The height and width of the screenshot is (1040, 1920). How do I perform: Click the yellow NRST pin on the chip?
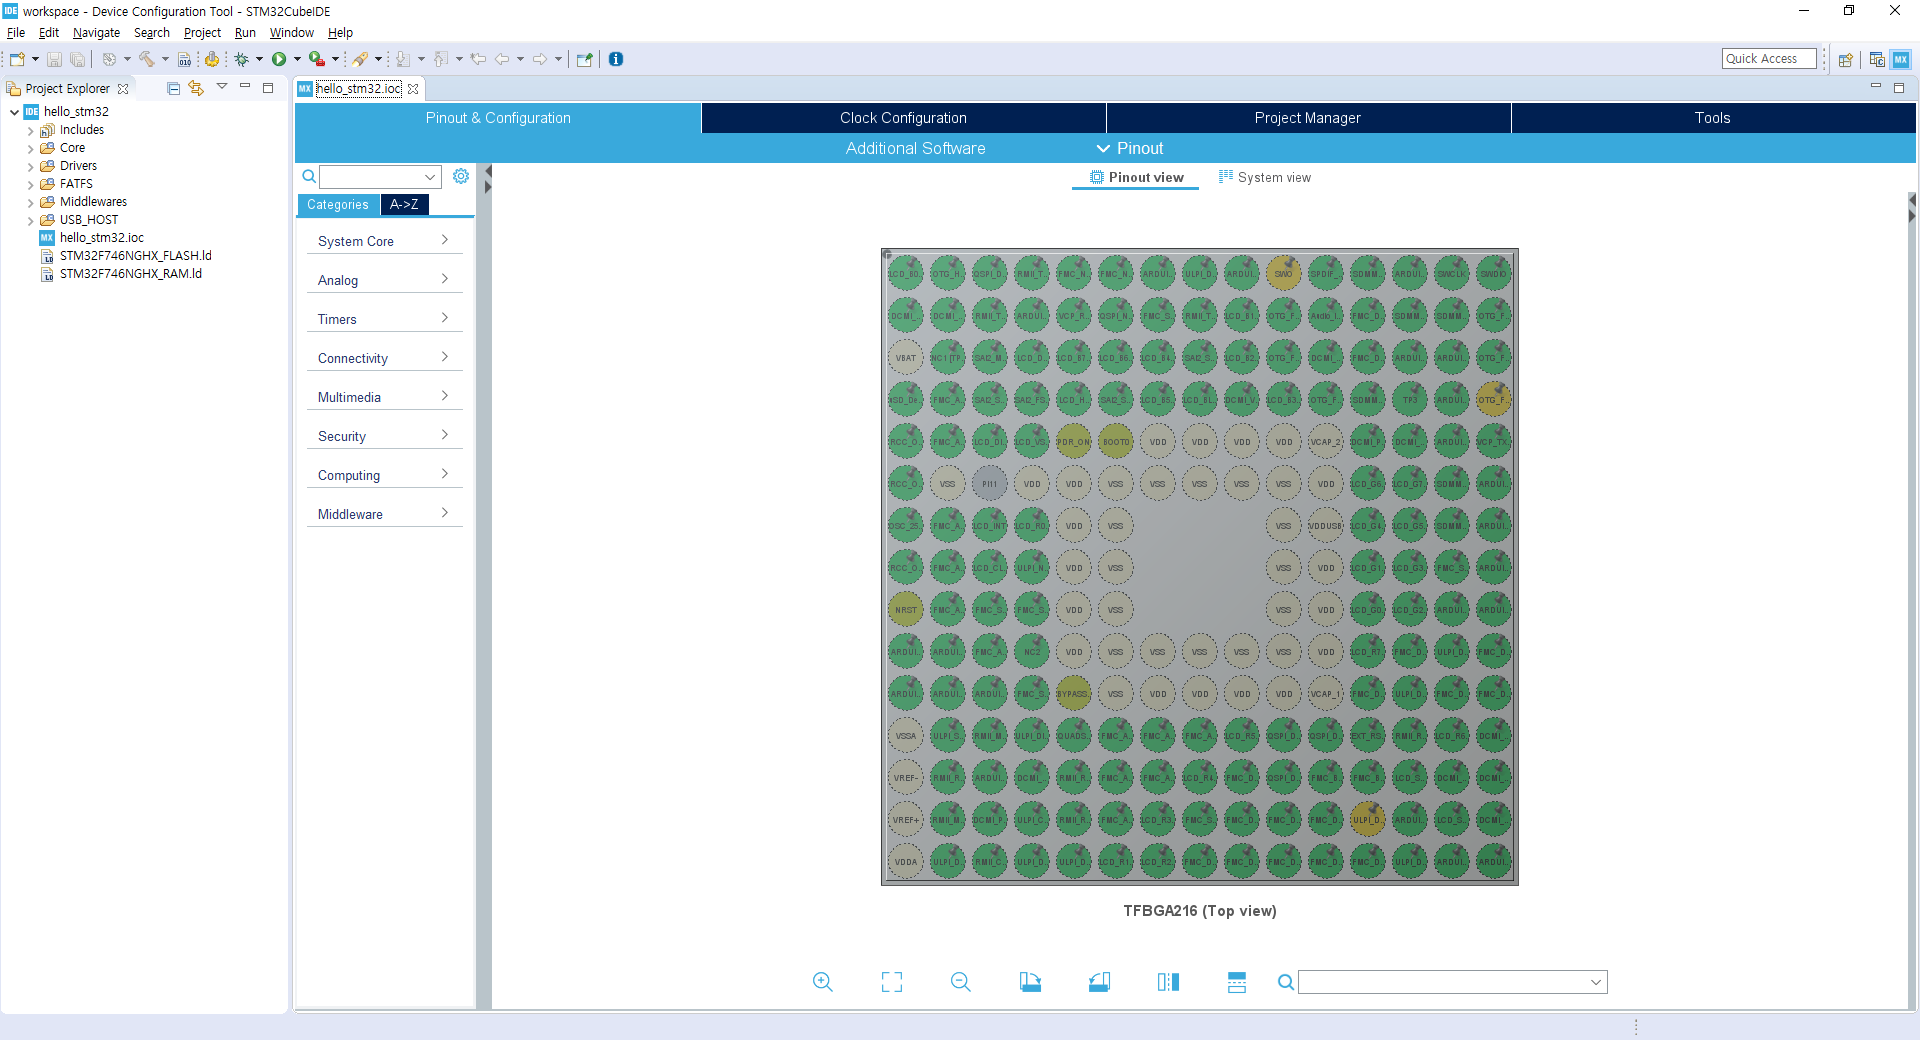pos(906,610)
